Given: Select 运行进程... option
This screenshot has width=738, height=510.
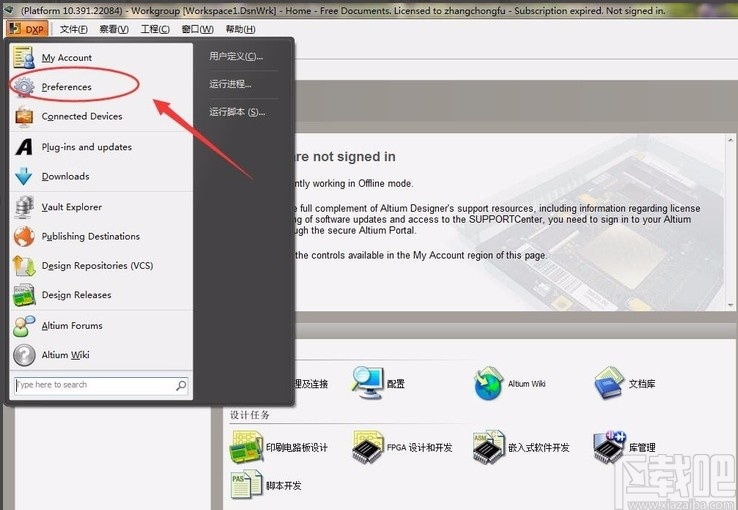Looking at the screenshot, I should [231, 84].
